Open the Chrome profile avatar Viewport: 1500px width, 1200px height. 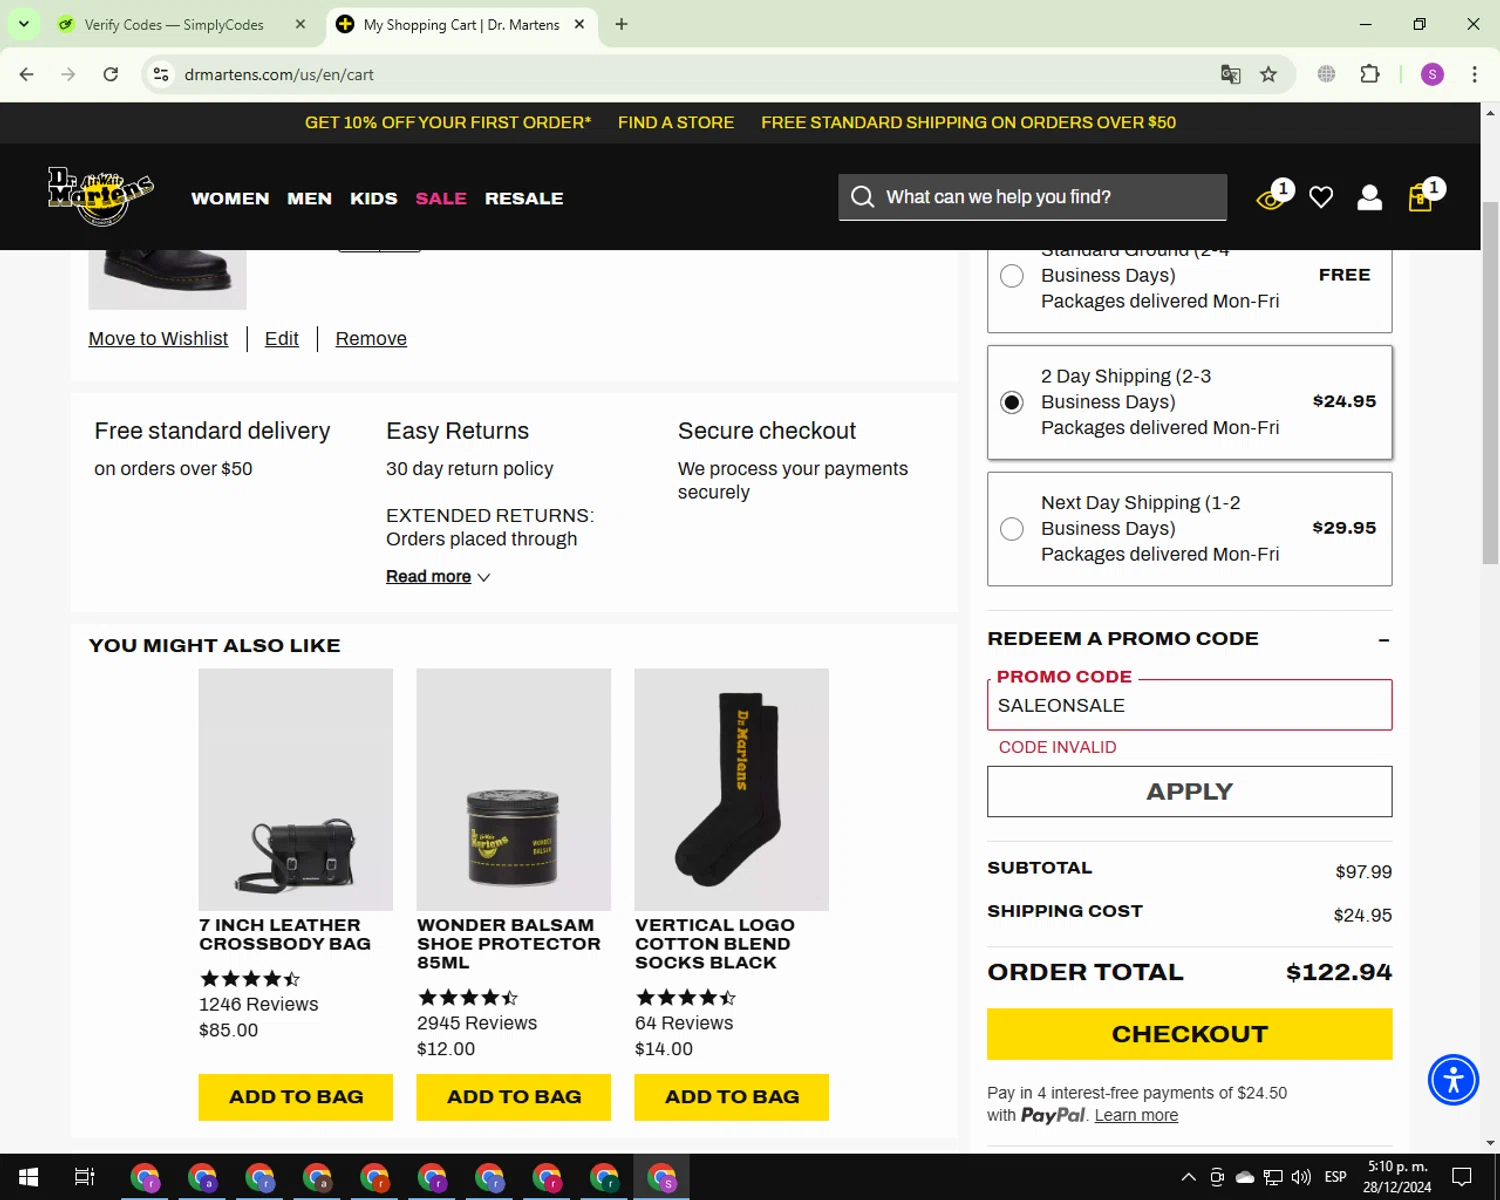pos(1432,74)
